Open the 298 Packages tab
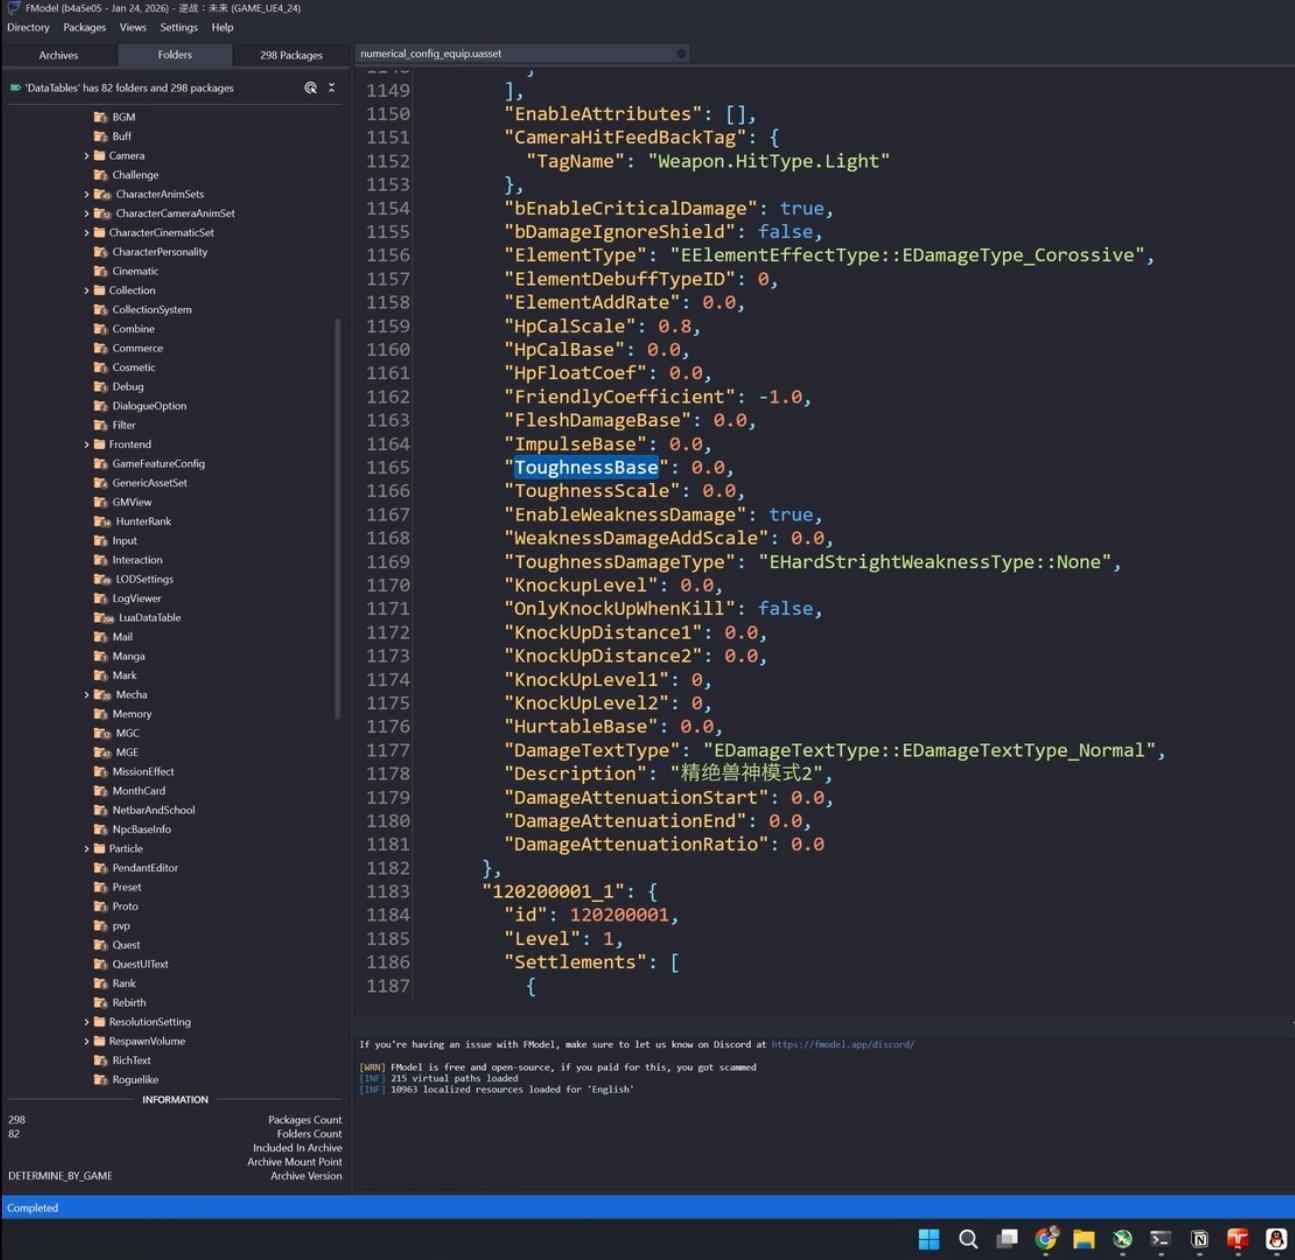This screenshot has width=1295, height=1260. pyautogui.click(x=291, y=55)
